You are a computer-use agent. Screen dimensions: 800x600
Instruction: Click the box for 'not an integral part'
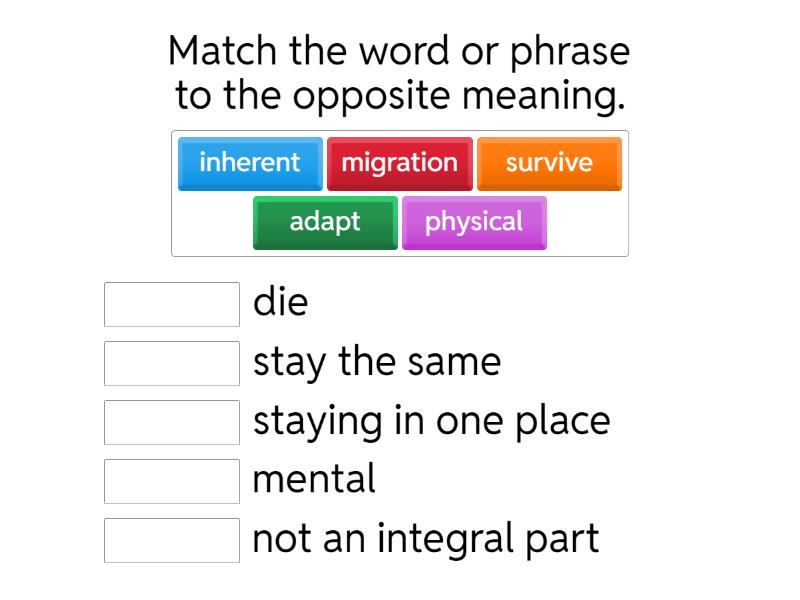coord(171,540)
